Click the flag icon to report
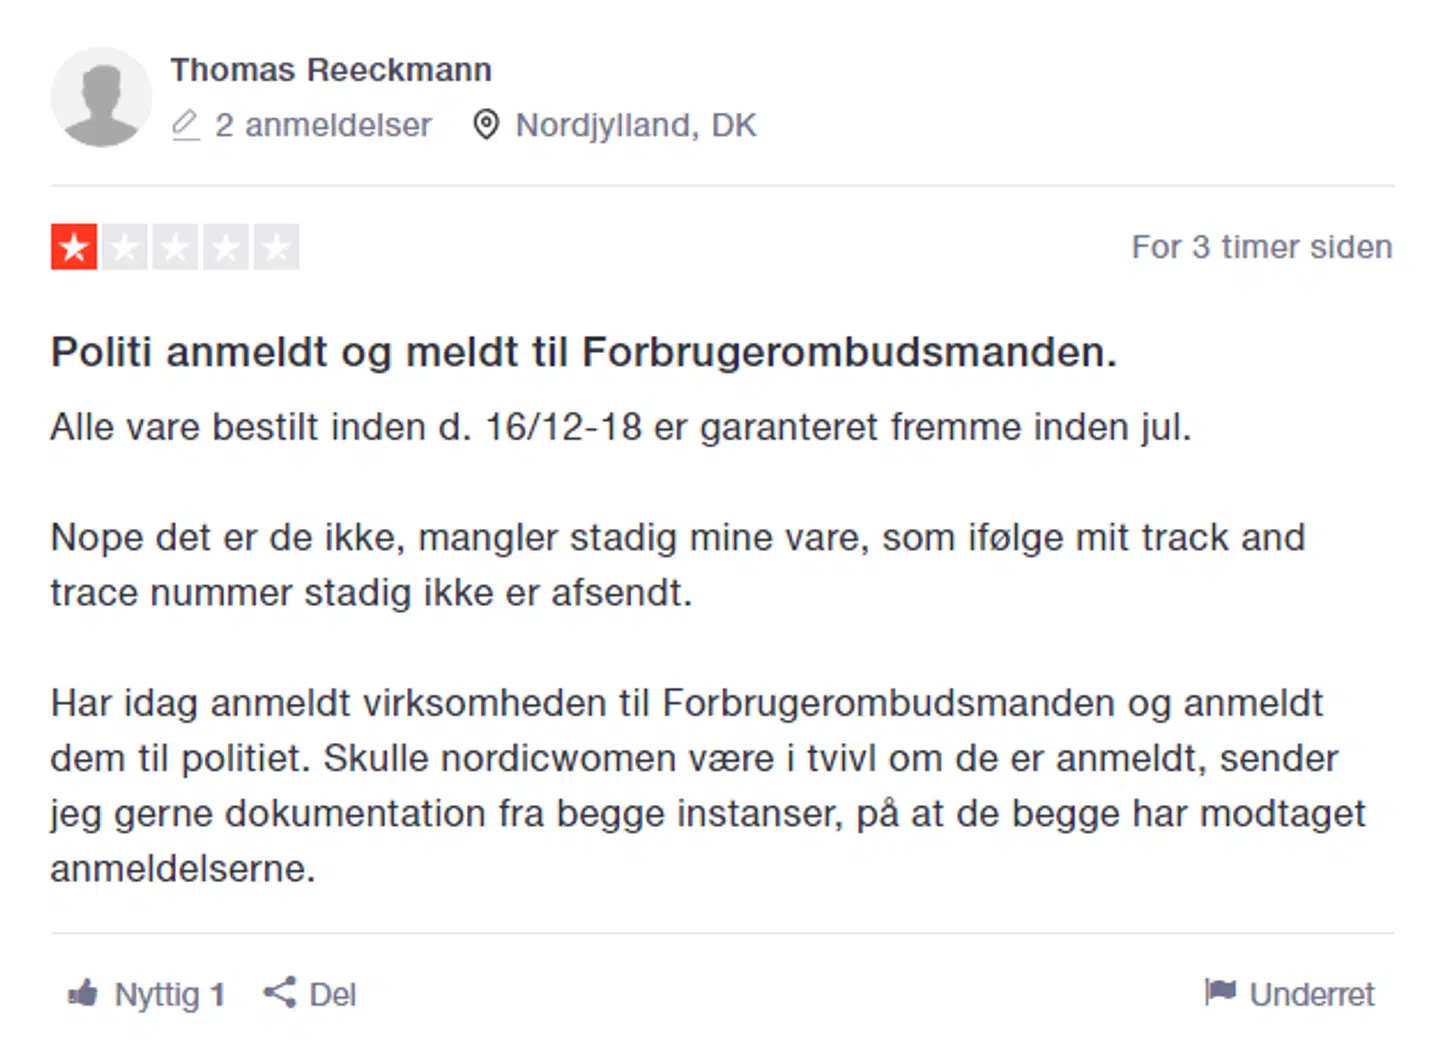Image resolution: width=1440 pixels, height=1042 pixels. click(1220, 992)
